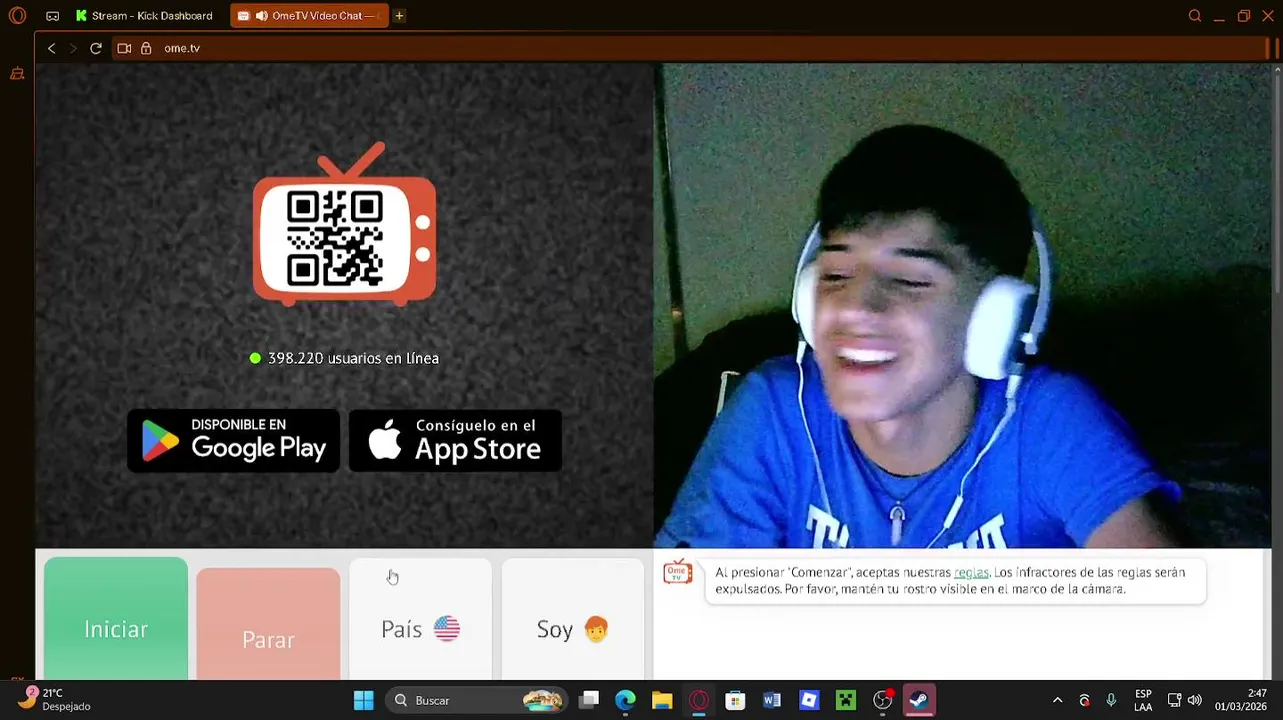Go back with the browser back arrow
Image resolution: width=1283 pixels, height=720 pixels.
(x=52, y=48)
